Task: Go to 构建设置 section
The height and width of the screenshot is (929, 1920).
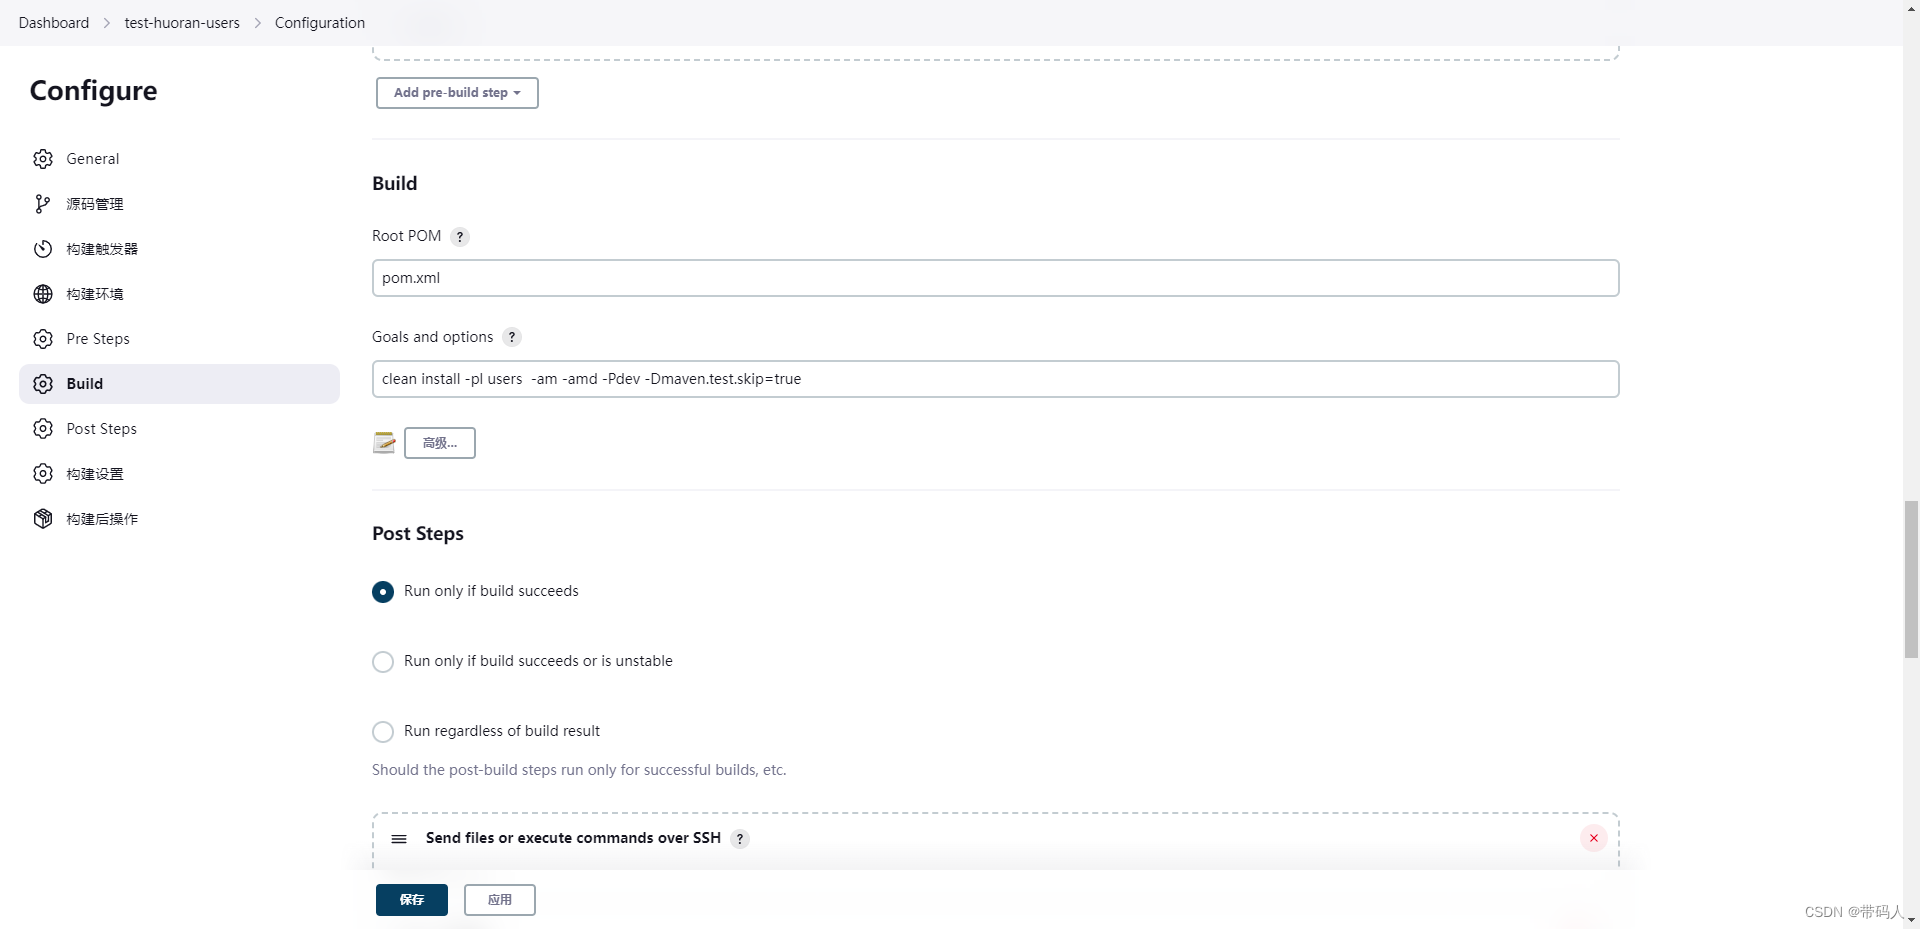Action: [179, 474]
